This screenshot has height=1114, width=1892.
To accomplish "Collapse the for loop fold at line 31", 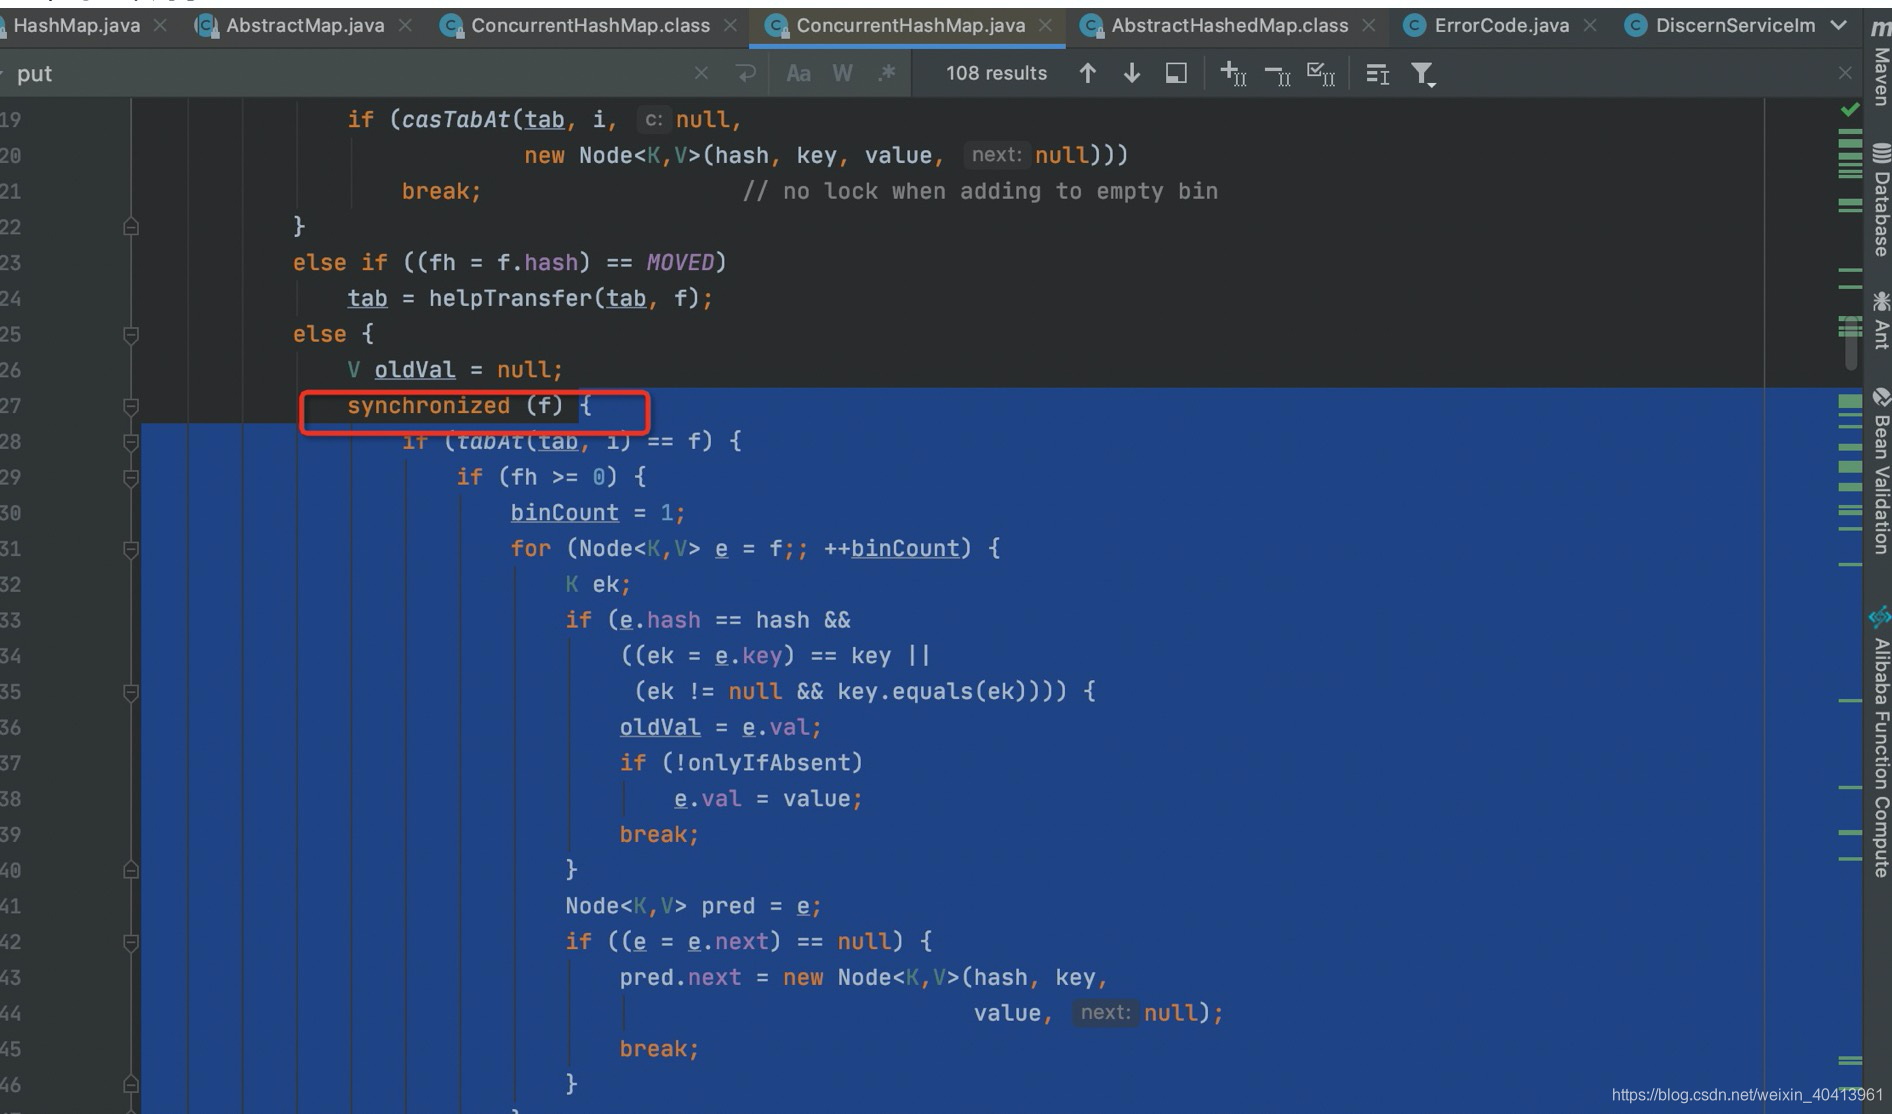I will pos(131,549).
